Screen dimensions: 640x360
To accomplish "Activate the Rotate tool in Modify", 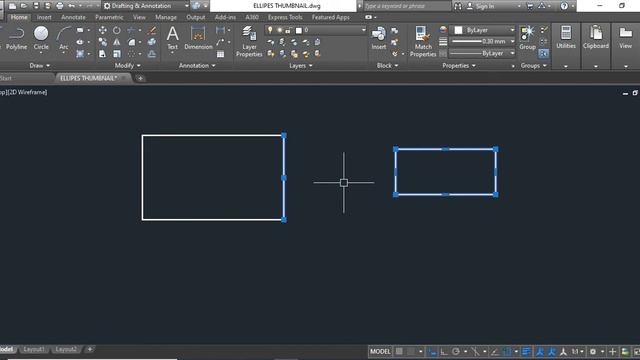I will coord(117,30).
